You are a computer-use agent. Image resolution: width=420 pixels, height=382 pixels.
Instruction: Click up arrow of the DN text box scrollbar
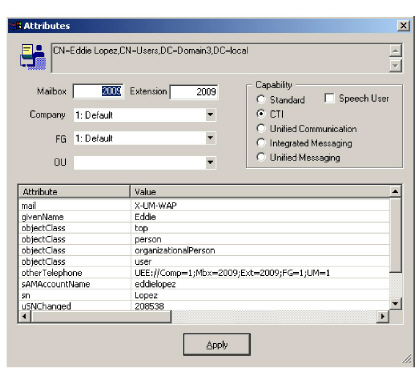(395, 51)
